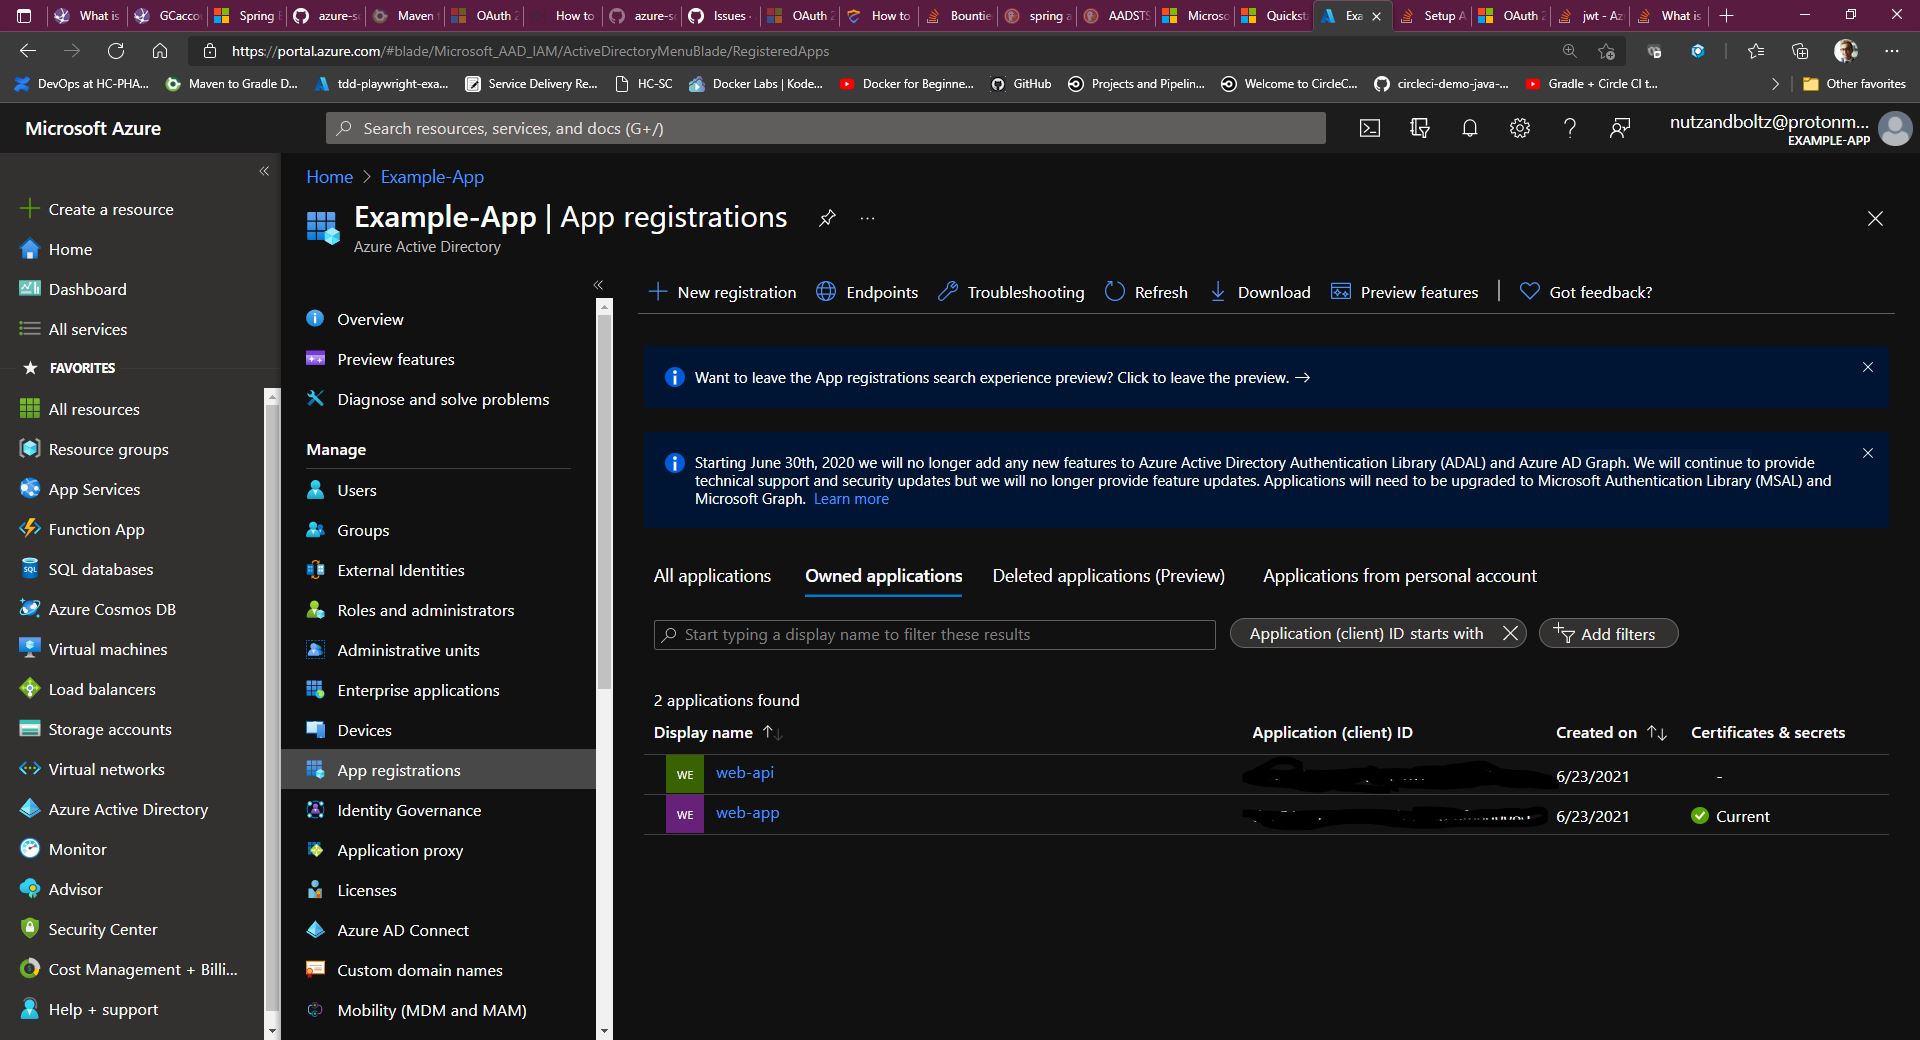Click the Refresh icon in the toolbar

point(1145,292)
